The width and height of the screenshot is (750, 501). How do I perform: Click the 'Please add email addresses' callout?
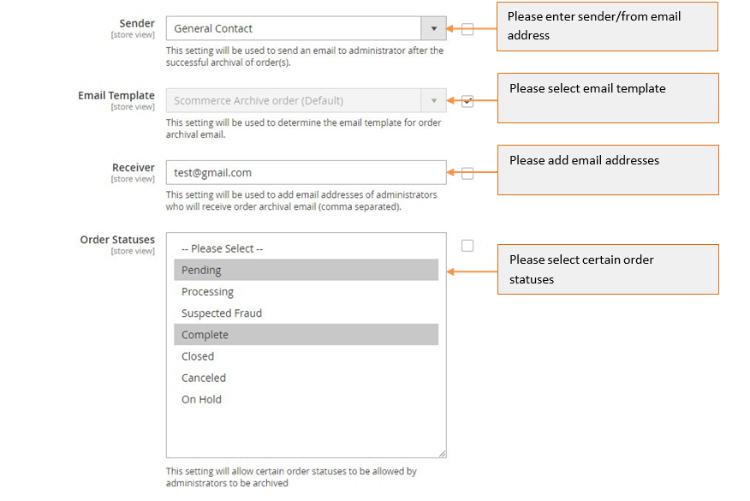(x=607, y=170)
